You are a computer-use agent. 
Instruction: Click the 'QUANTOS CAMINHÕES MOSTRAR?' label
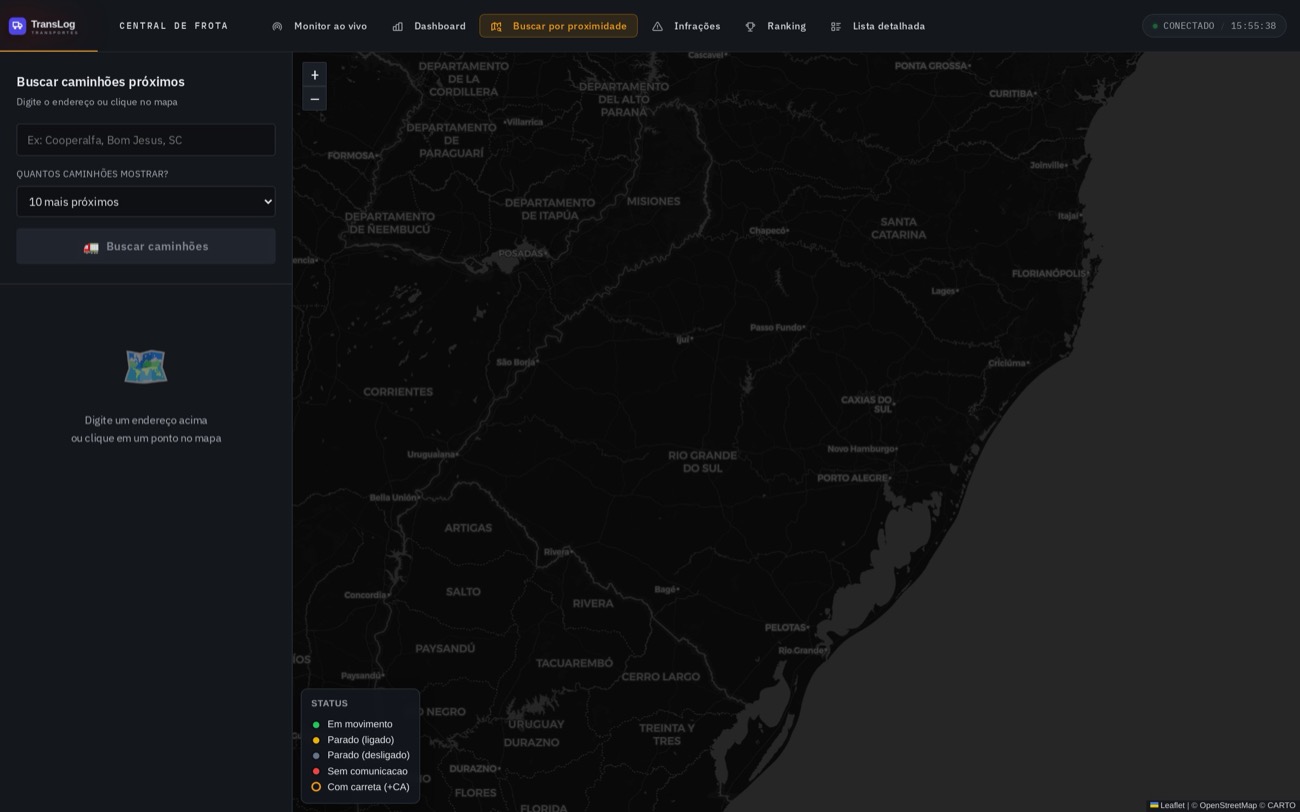click(x=92, y=174)
